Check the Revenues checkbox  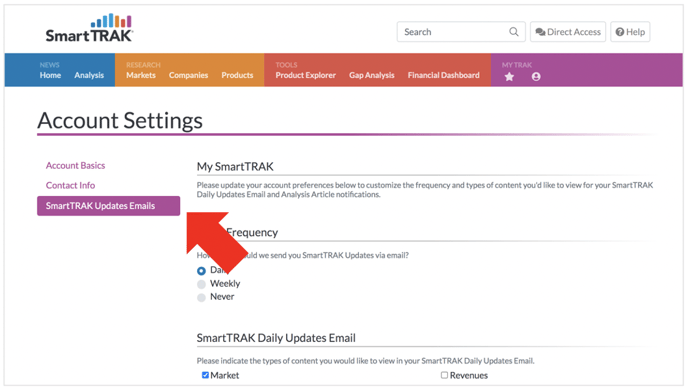pyautogui.click(x=444, y=375)
